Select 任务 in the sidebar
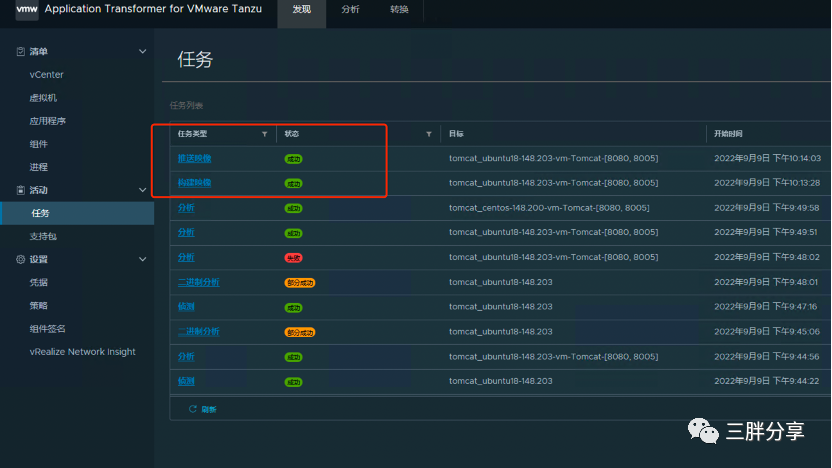Viewport: 832px width, 468px height. click(77, 213)
